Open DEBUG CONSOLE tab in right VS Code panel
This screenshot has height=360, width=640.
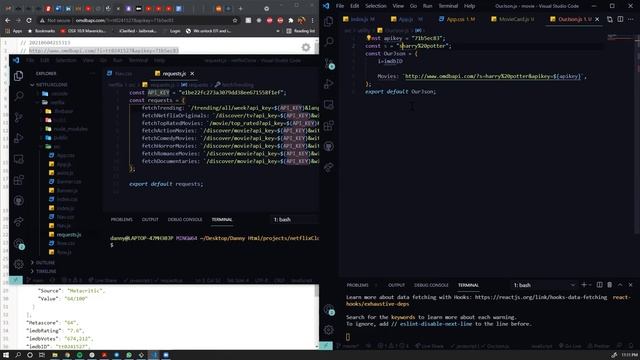pos(431,285)
